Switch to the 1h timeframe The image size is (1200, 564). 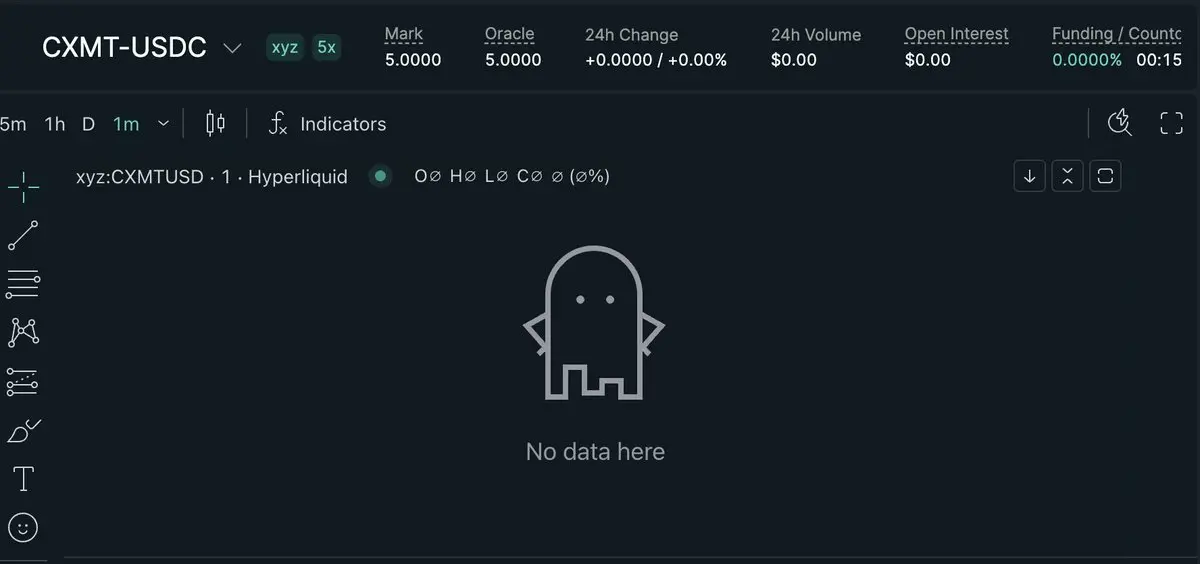coord(55,124)
